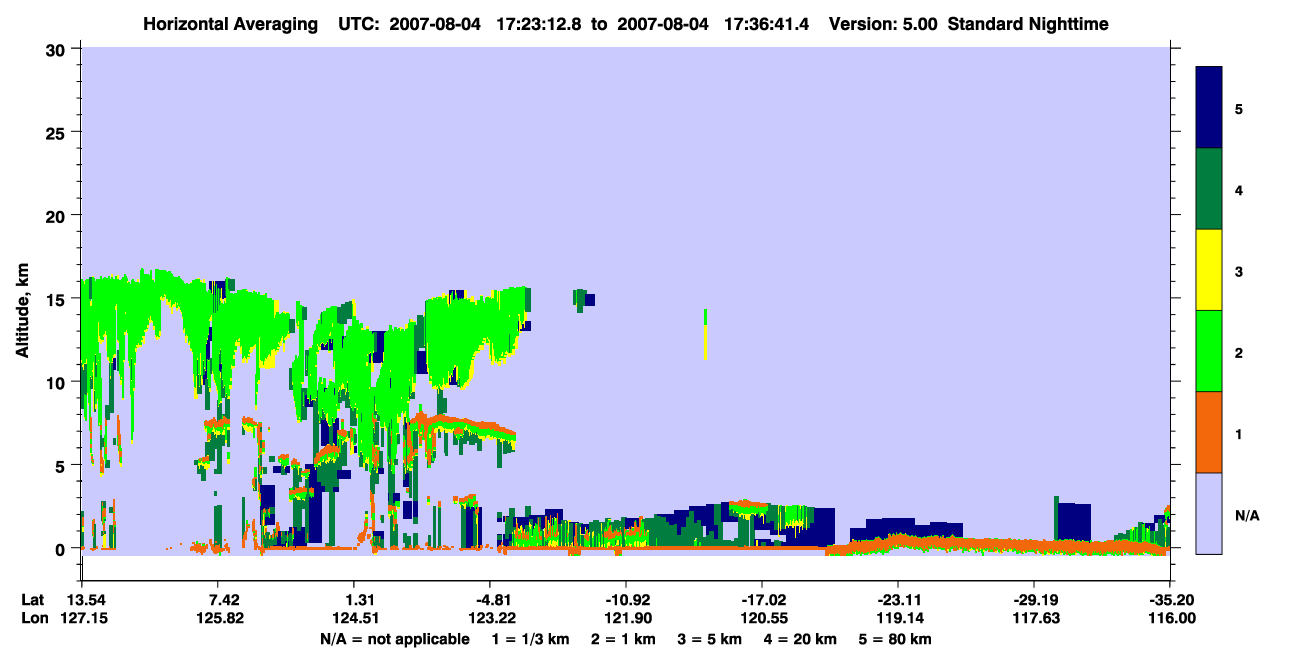Click legend text '4 = 20 km'
This screenshot has height=667, width=1300.
800,639
